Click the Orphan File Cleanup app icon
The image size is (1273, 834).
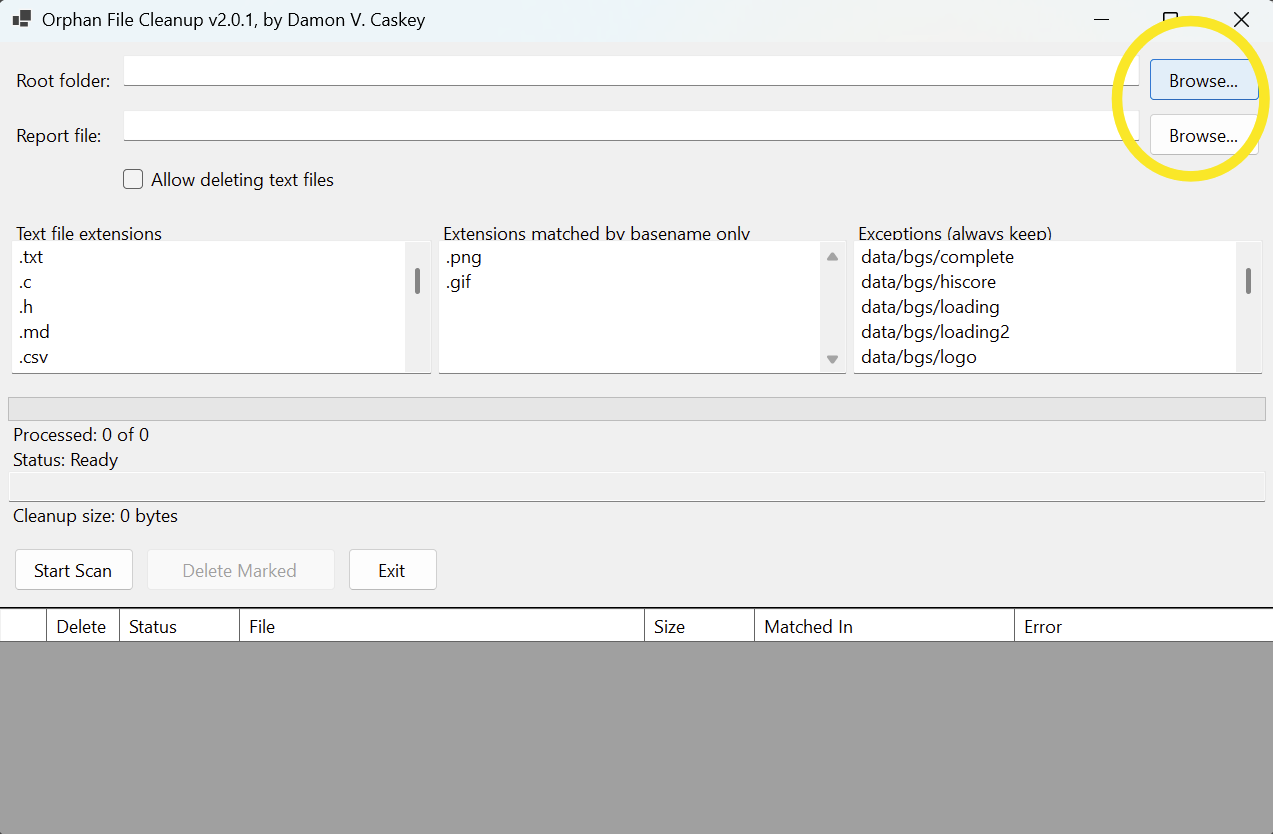coord(20,19)
